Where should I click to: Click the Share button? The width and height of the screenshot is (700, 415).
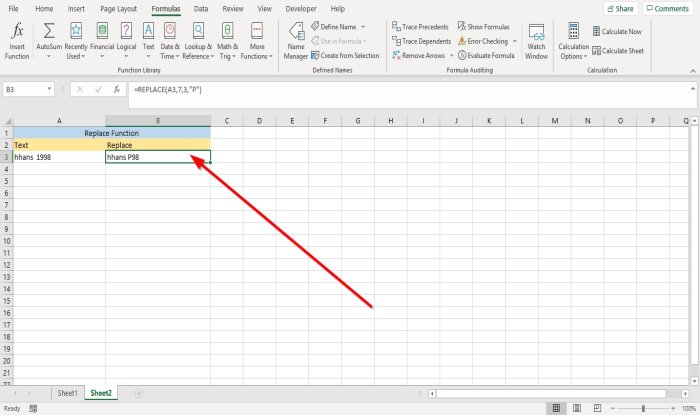(621, 8)
